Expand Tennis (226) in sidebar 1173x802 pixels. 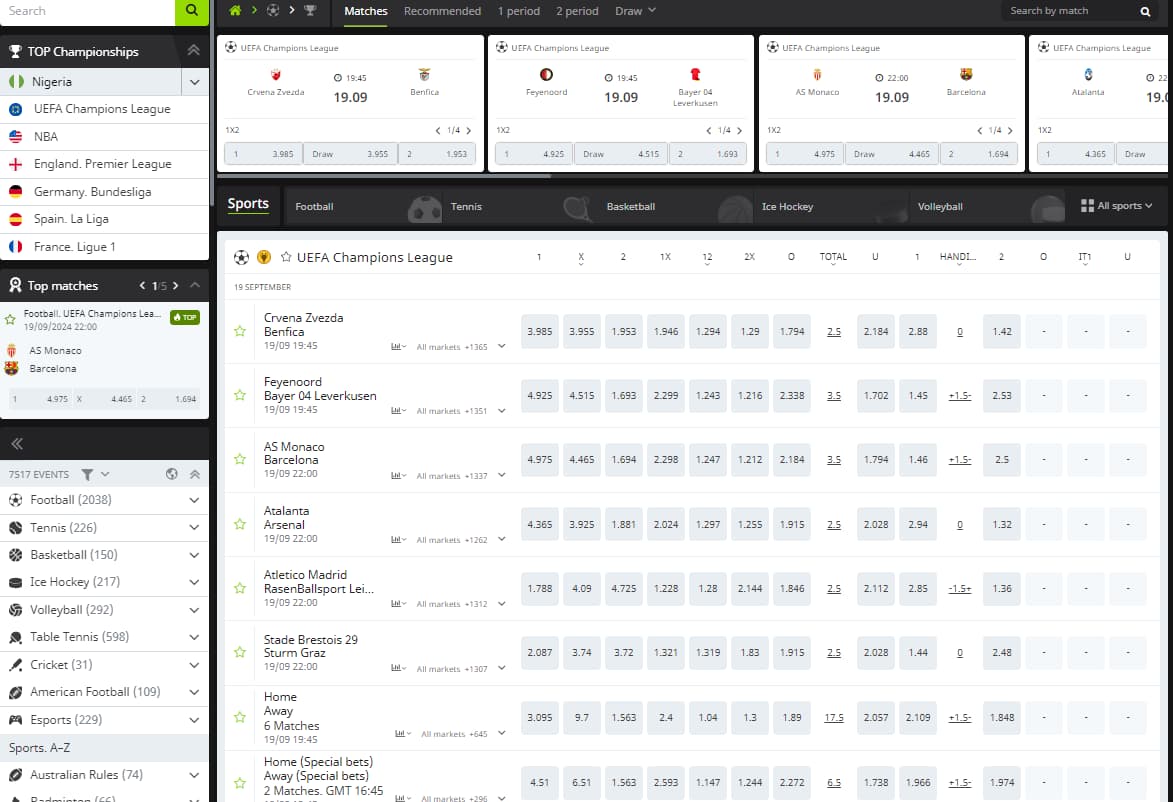pyautogui.click(x=194, y=527)
